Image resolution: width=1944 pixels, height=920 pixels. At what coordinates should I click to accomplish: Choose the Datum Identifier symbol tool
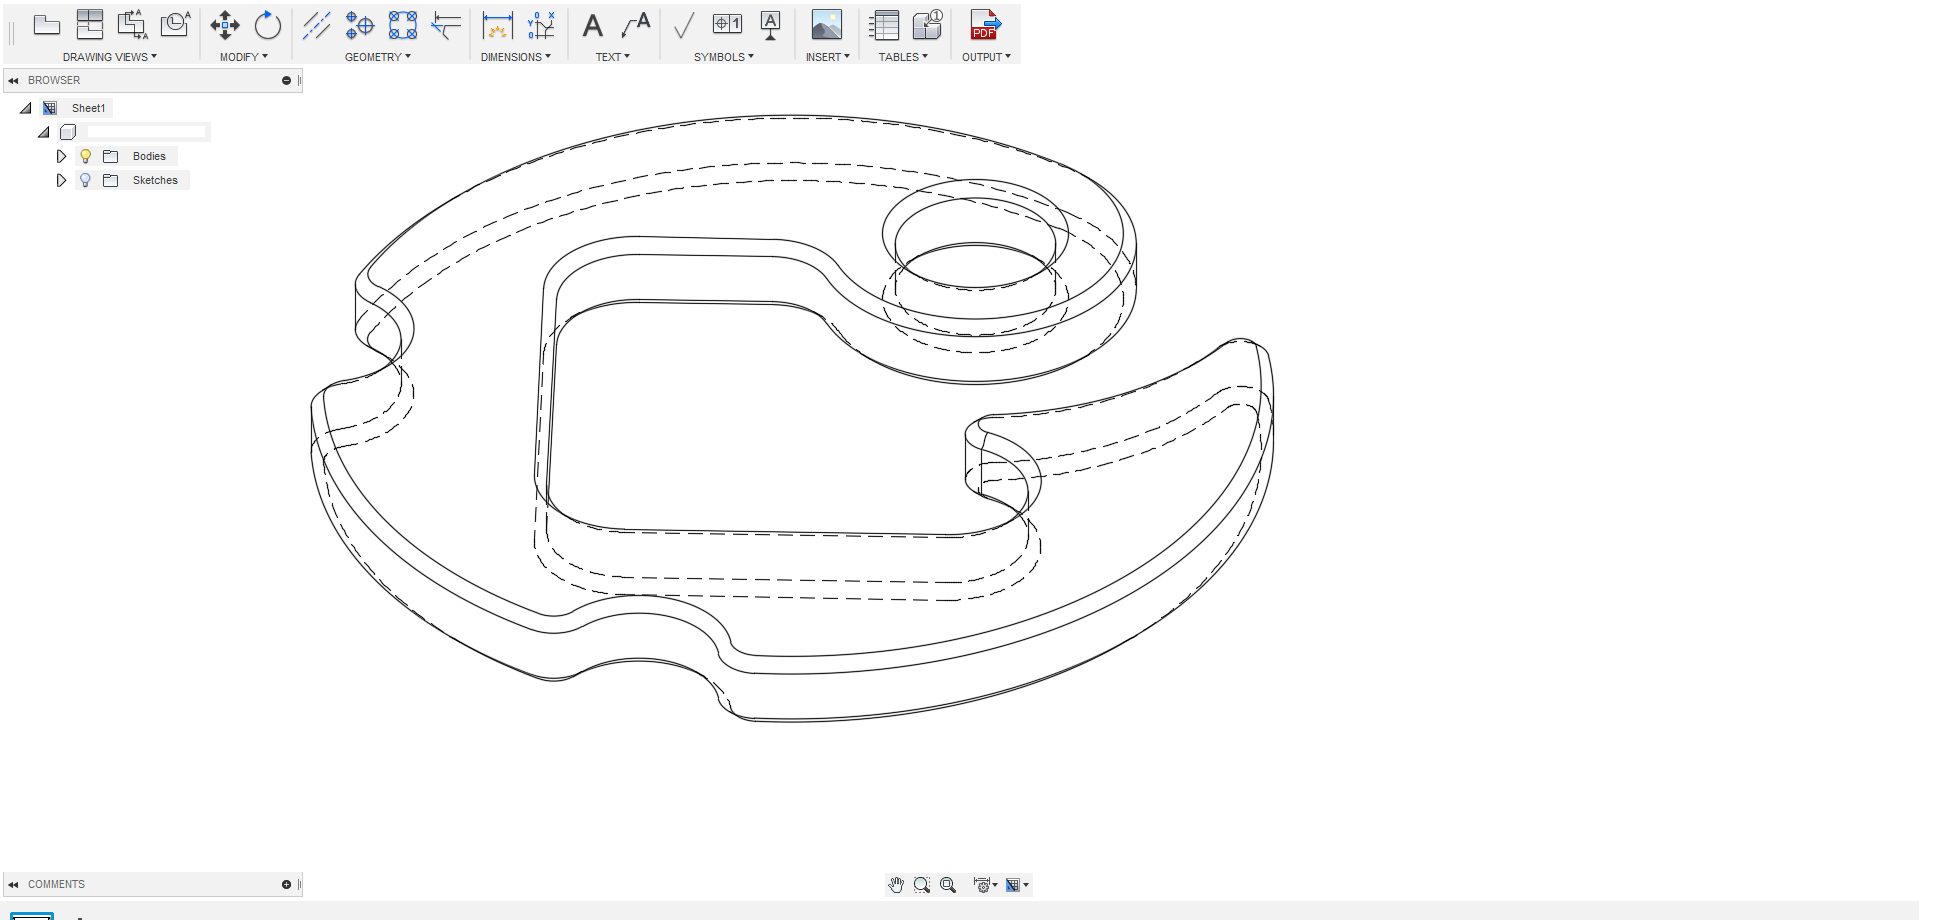tap(770, 25)
